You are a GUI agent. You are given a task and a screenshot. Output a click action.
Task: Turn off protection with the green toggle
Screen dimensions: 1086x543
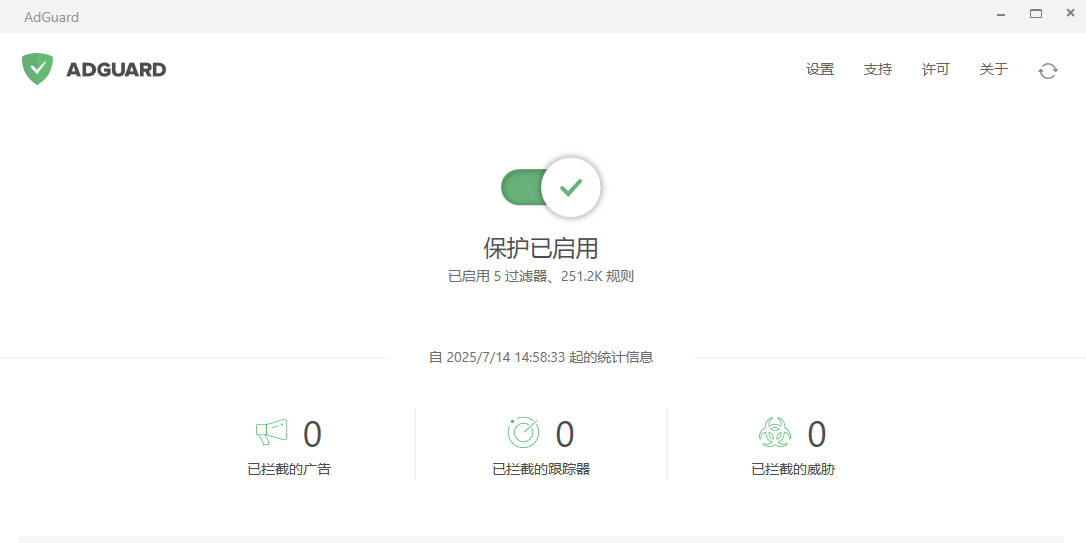551,187
